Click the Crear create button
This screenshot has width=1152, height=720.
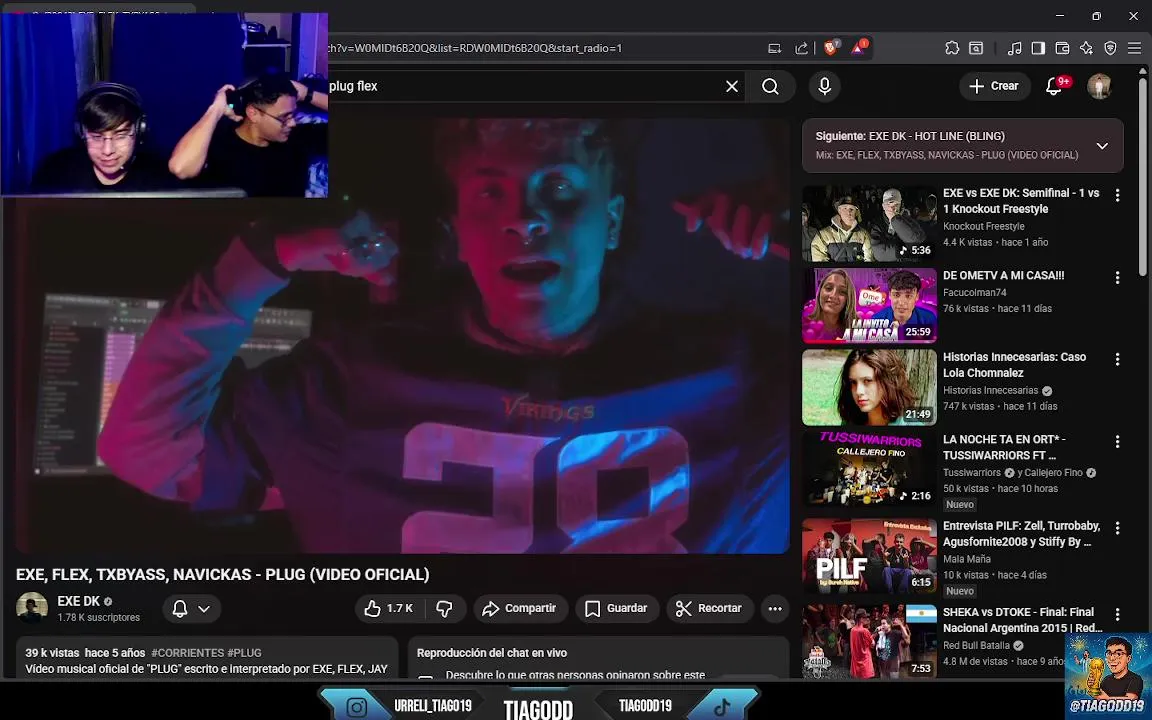pos(995,86)
